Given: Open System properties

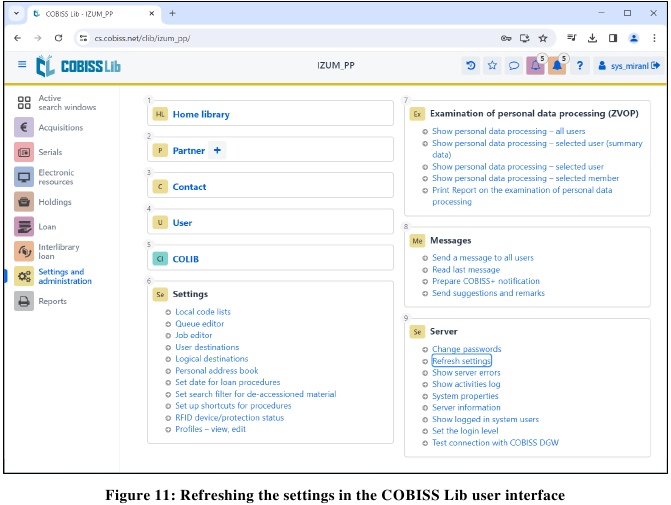Looking at the screenshot, I should [465, 396].
